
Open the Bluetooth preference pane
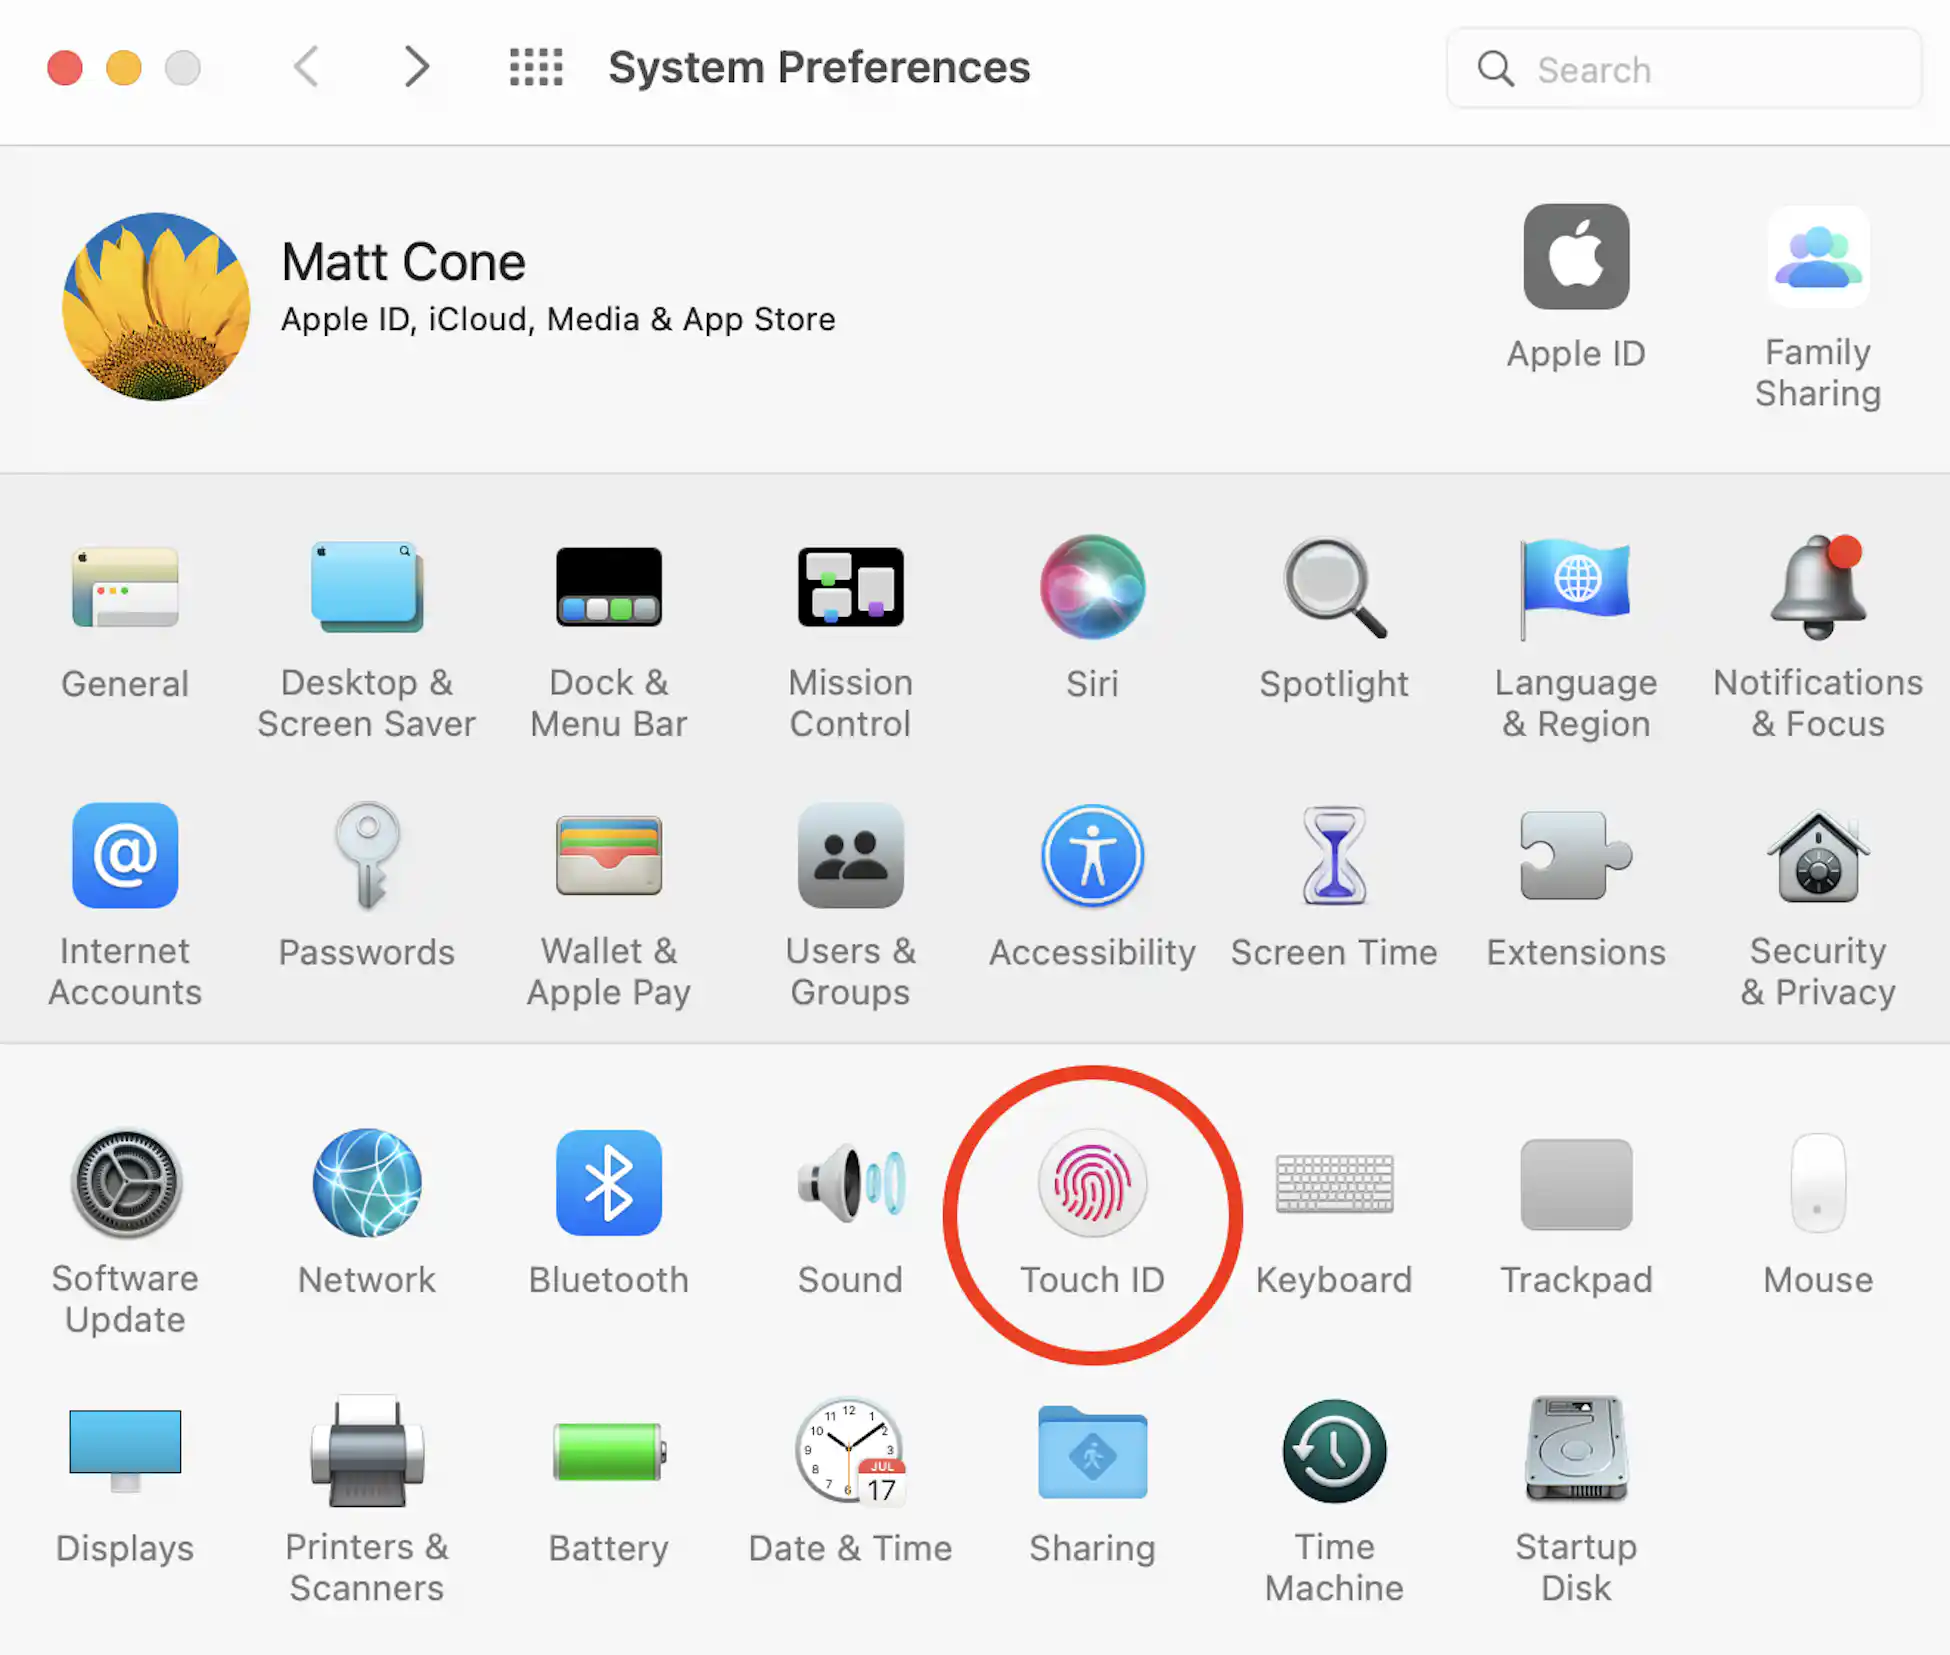608,1185
